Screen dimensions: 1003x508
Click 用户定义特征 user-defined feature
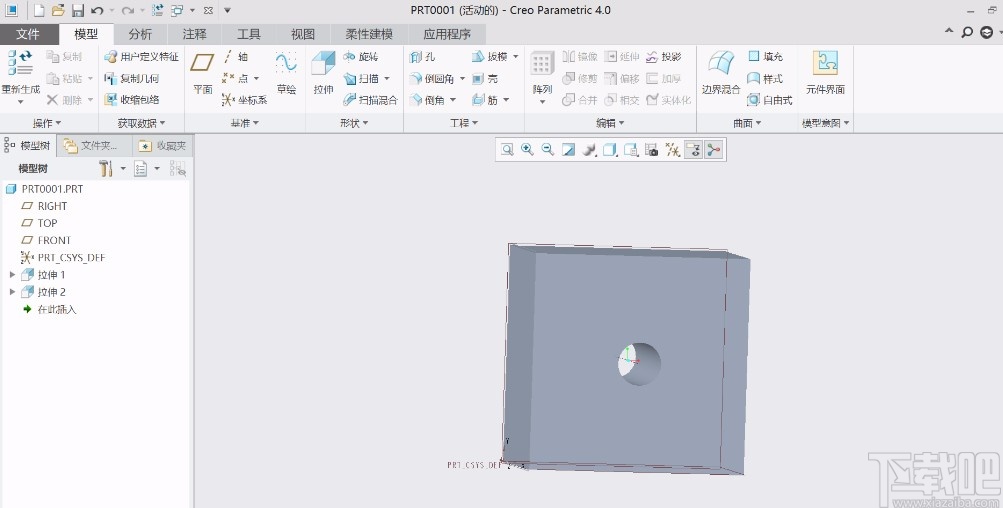point(142,57)
